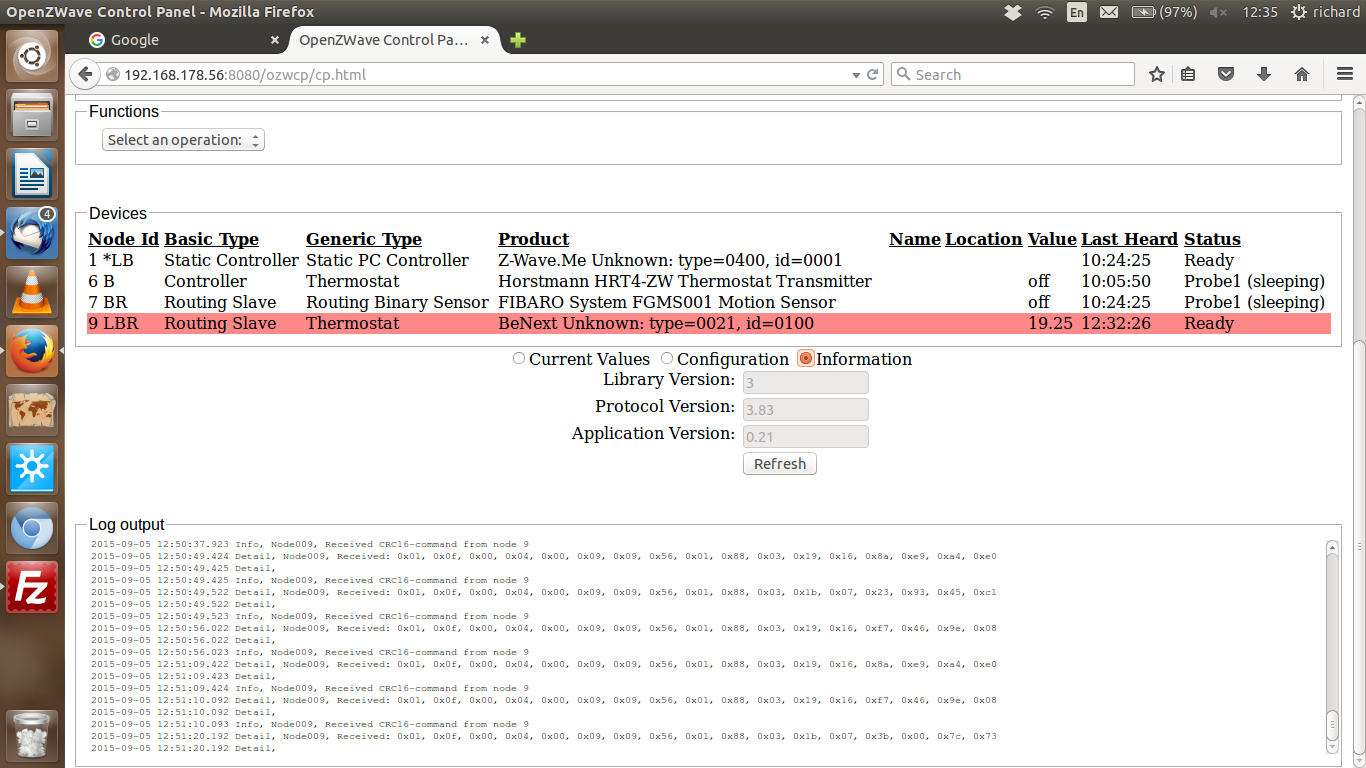1366x768 pixels.
Task: Open the blue gear application in the launcher
Action: pyautogui.click(x=32, y=469)
